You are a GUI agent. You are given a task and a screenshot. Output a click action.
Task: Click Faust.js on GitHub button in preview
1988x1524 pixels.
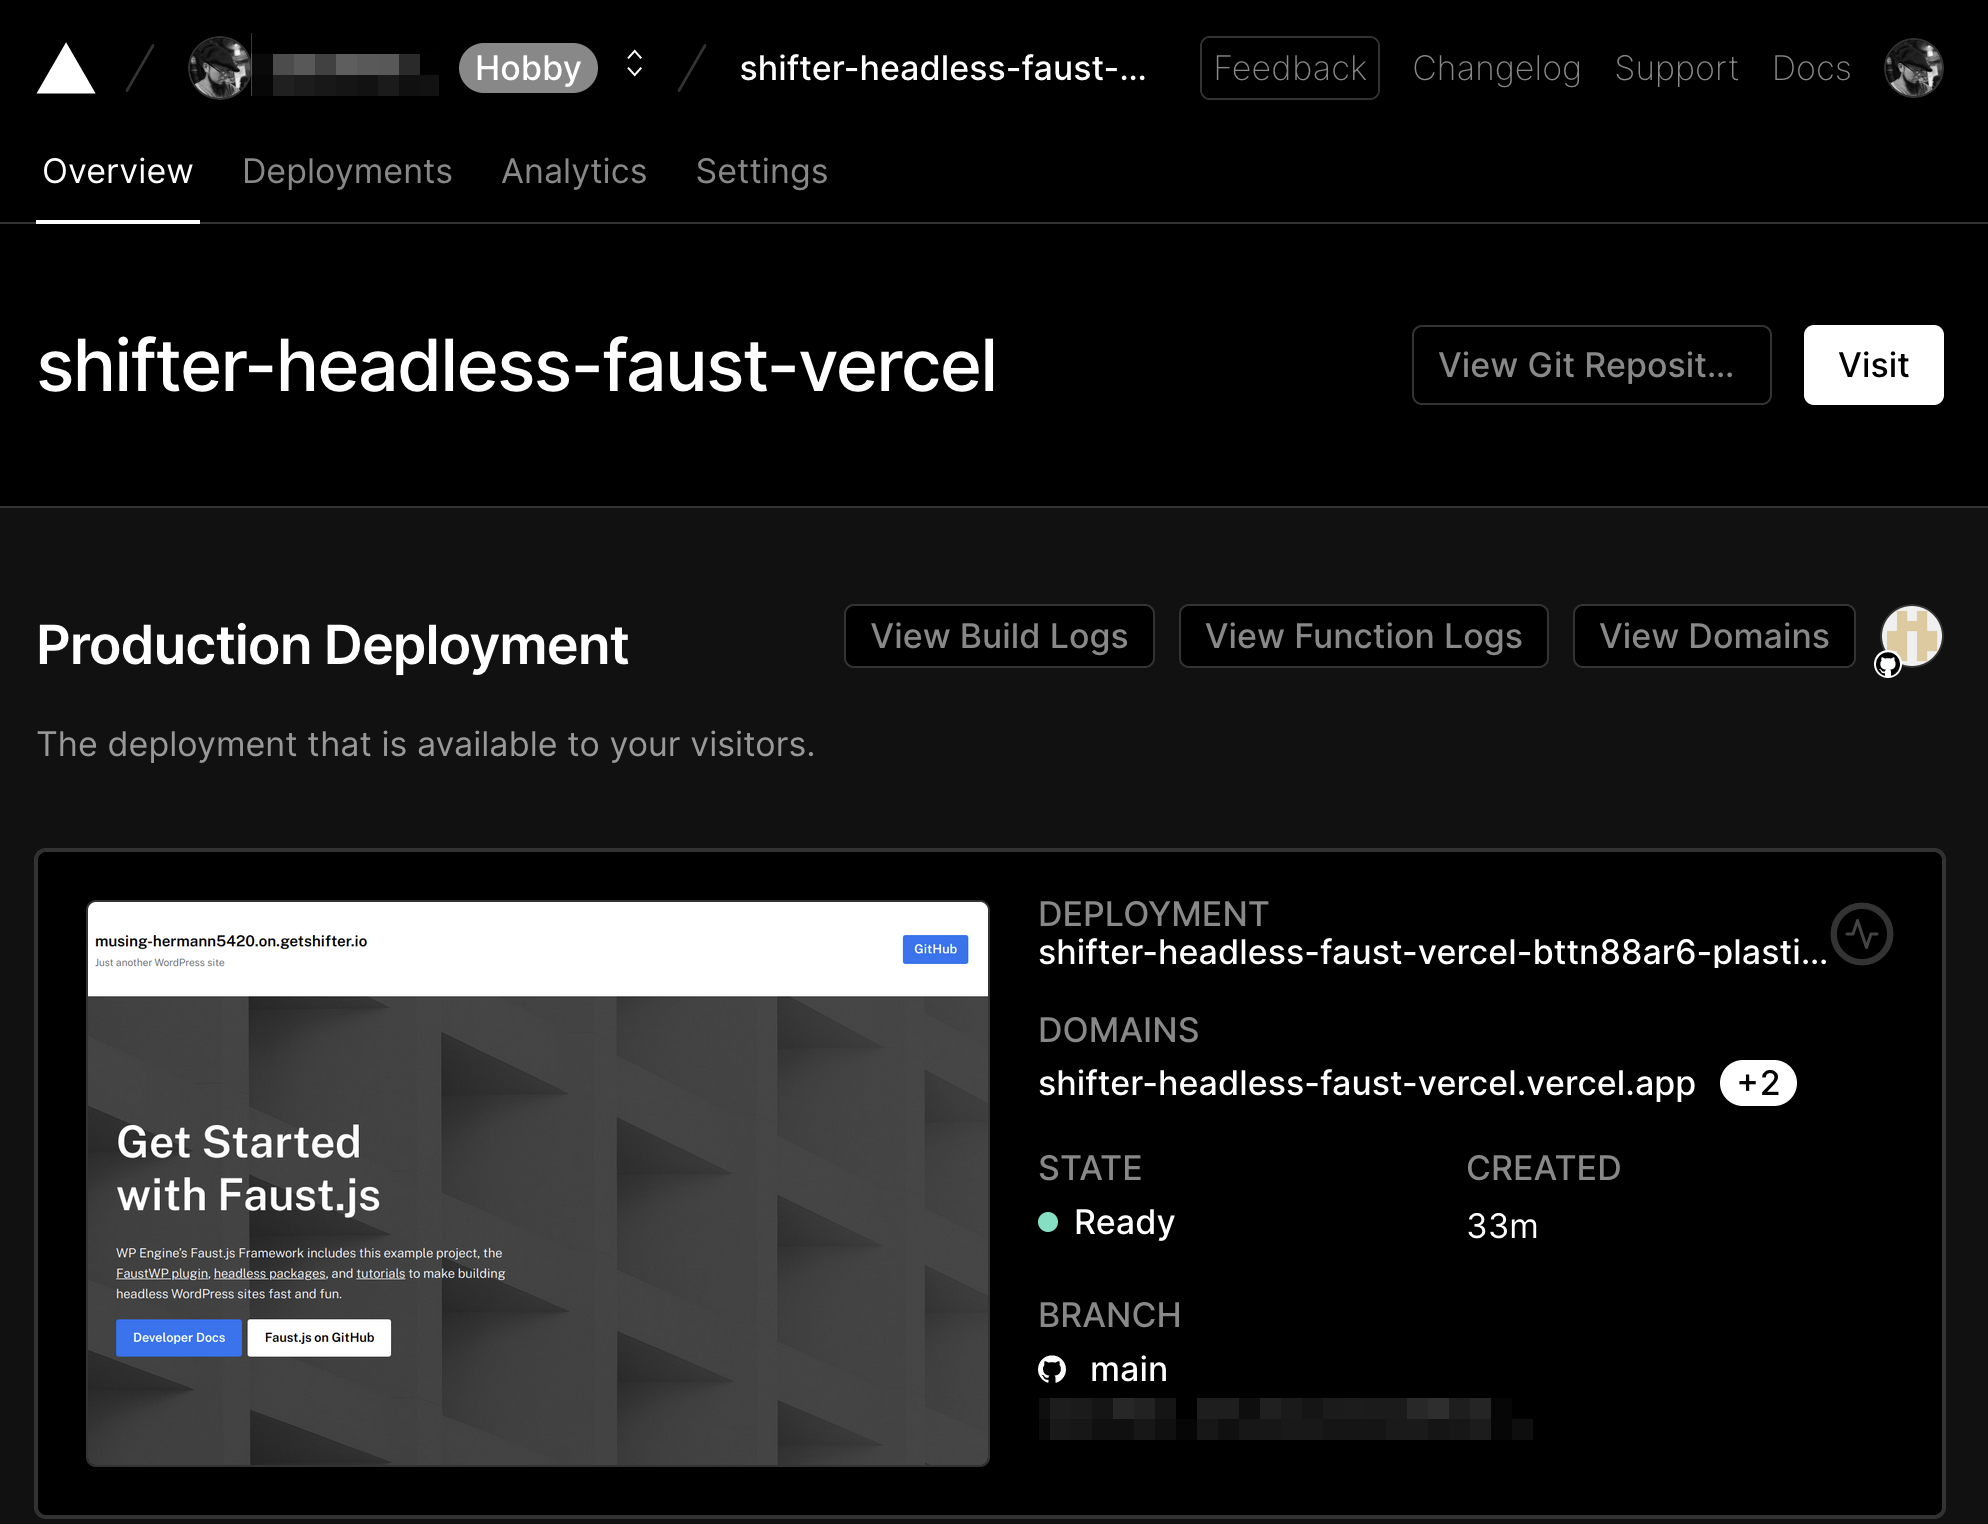319,1338
